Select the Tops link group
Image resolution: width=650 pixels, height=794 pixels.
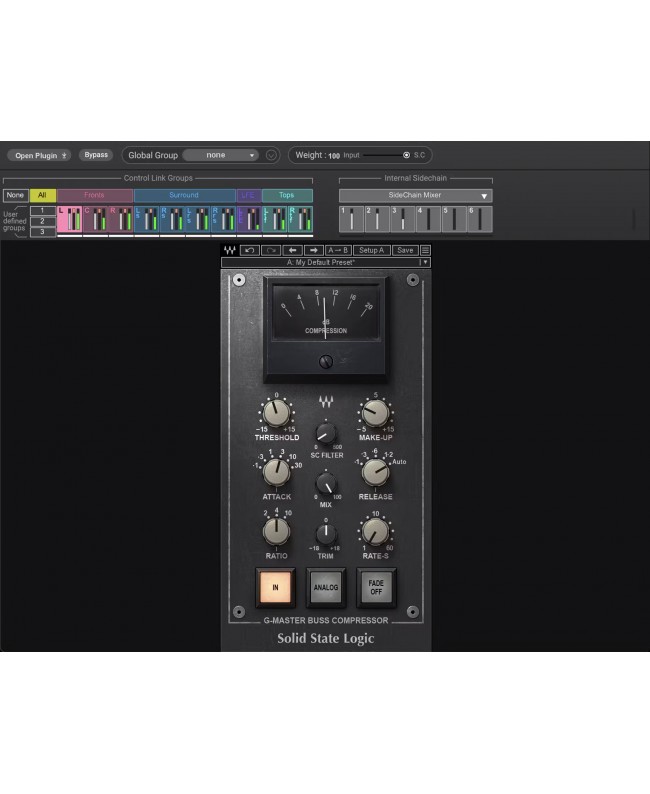287,195
